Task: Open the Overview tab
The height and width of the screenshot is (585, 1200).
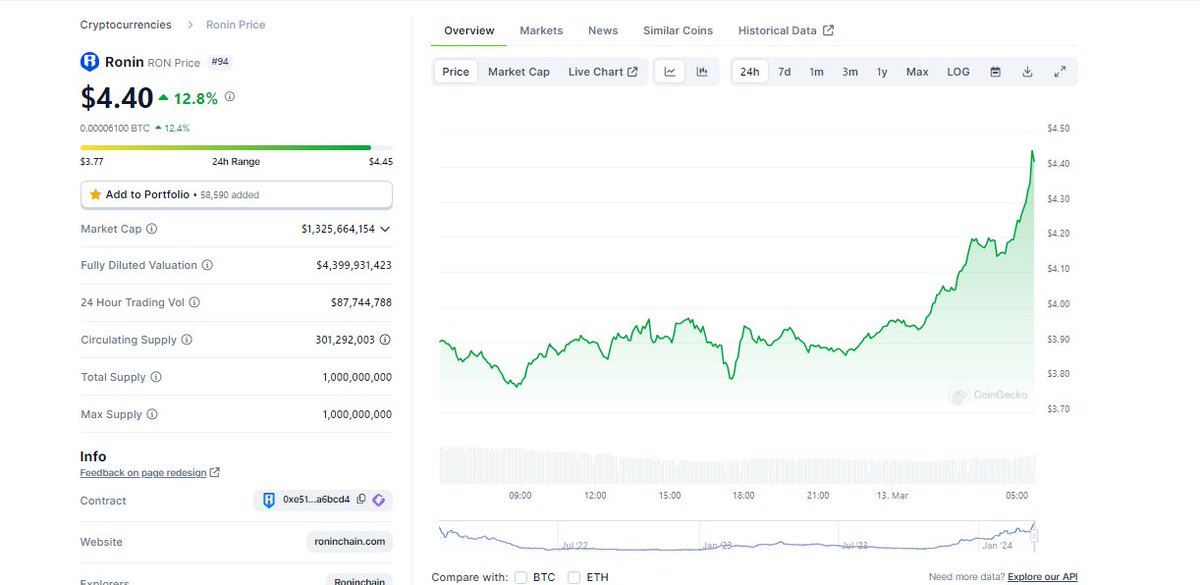Action: (469, 31)
